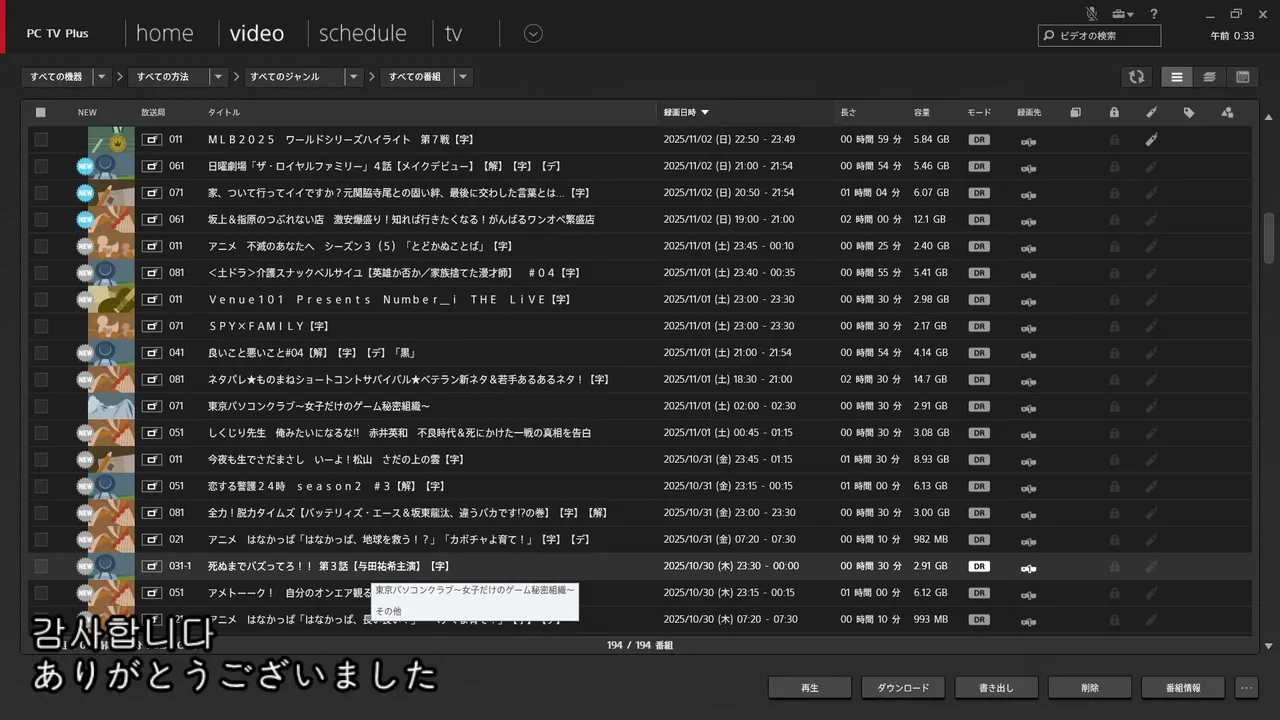Screen dimensions: 1280x720
Task: Open the schedule tab
Action: [363, 33]
